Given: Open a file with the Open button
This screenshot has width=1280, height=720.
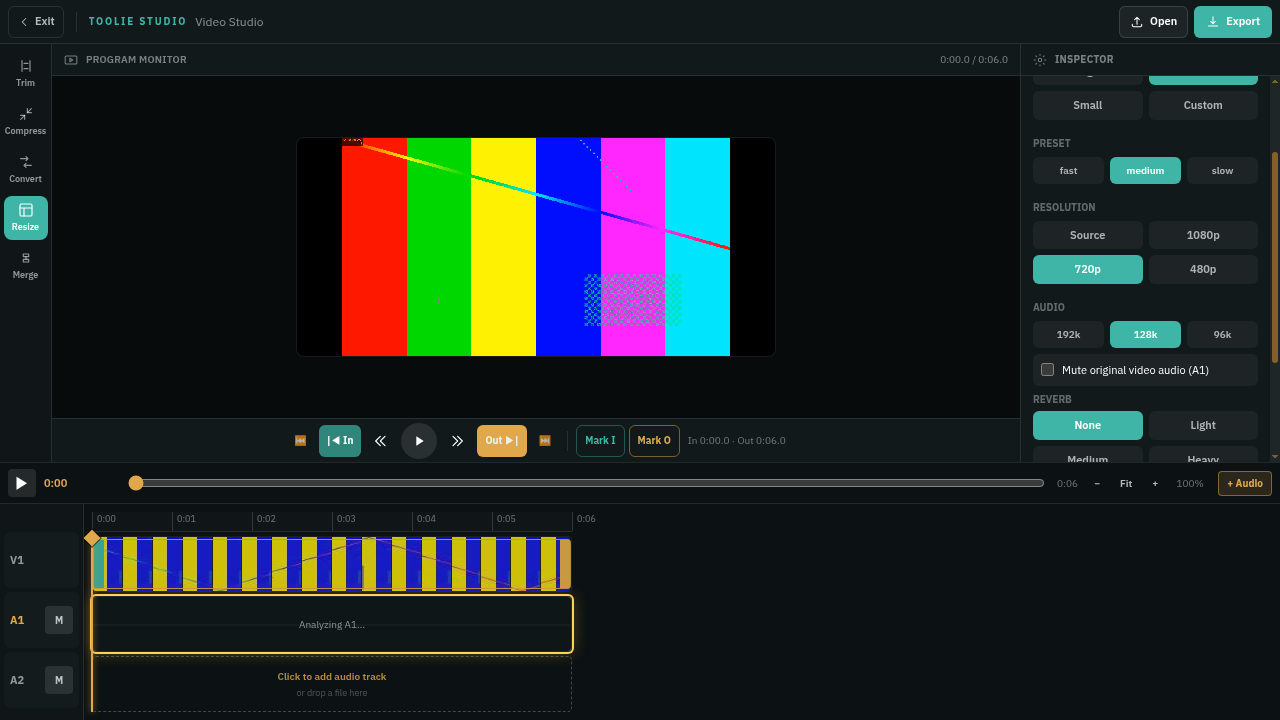Looking at the screenshot, I should 1153,22.
